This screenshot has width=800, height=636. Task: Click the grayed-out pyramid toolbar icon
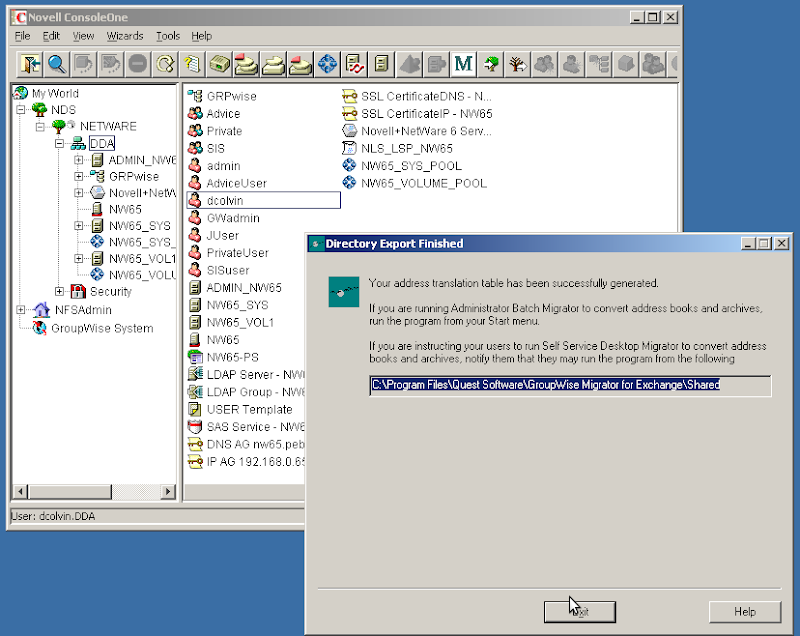click(409, 64)
